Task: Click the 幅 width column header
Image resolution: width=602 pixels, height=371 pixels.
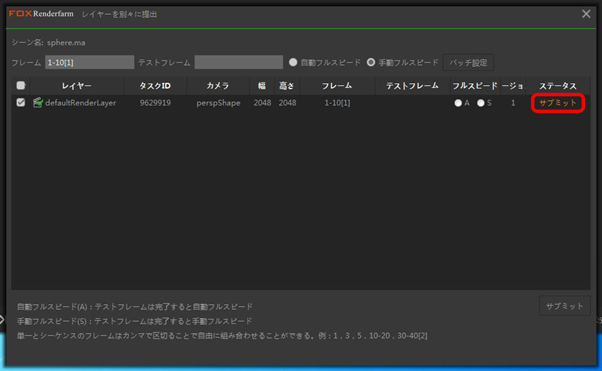Action: click(x=262, y=86)
